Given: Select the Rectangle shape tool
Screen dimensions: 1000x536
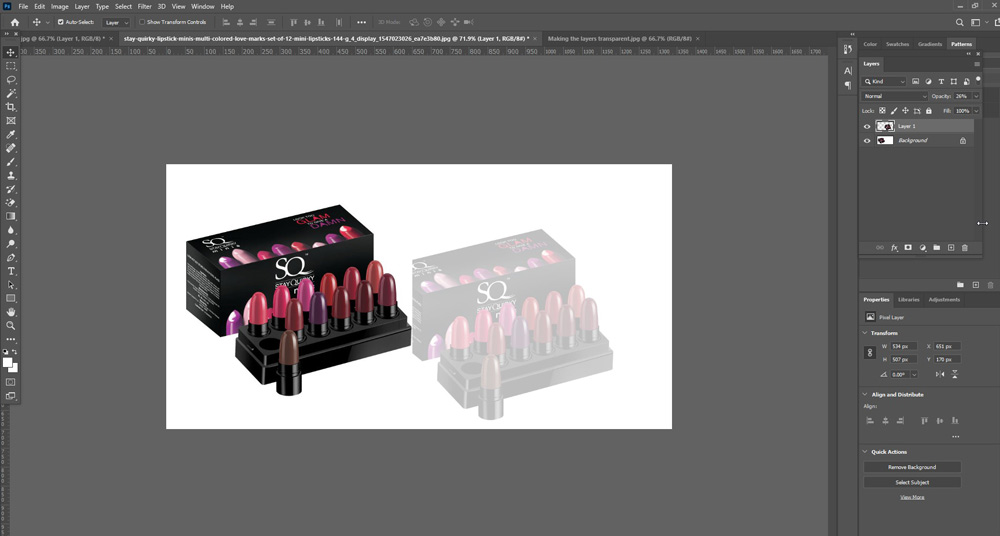Looking at the screenshot, I should pos(11,299).
